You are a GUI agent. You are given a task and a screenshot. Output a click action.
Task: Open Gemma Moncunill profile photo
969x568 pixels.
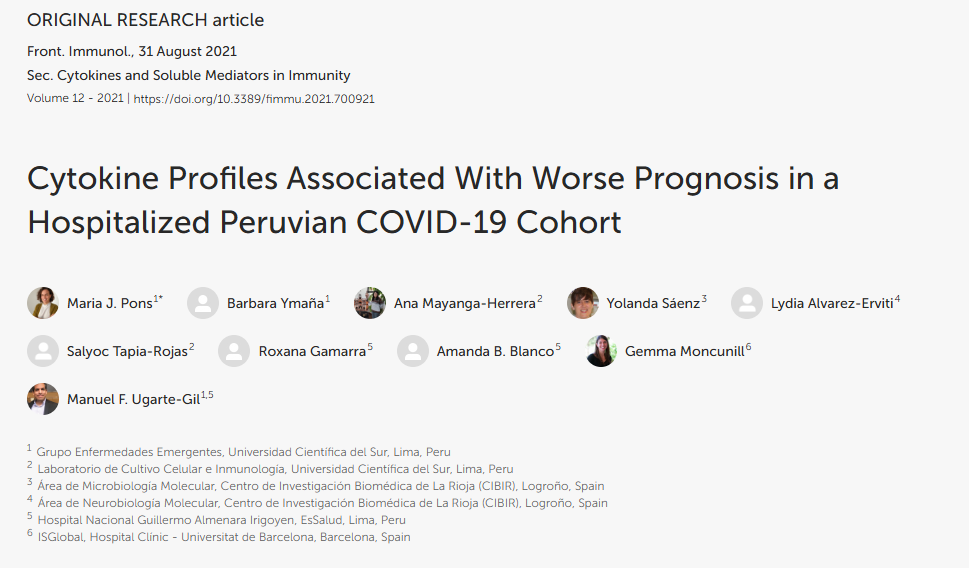[601, 351]
